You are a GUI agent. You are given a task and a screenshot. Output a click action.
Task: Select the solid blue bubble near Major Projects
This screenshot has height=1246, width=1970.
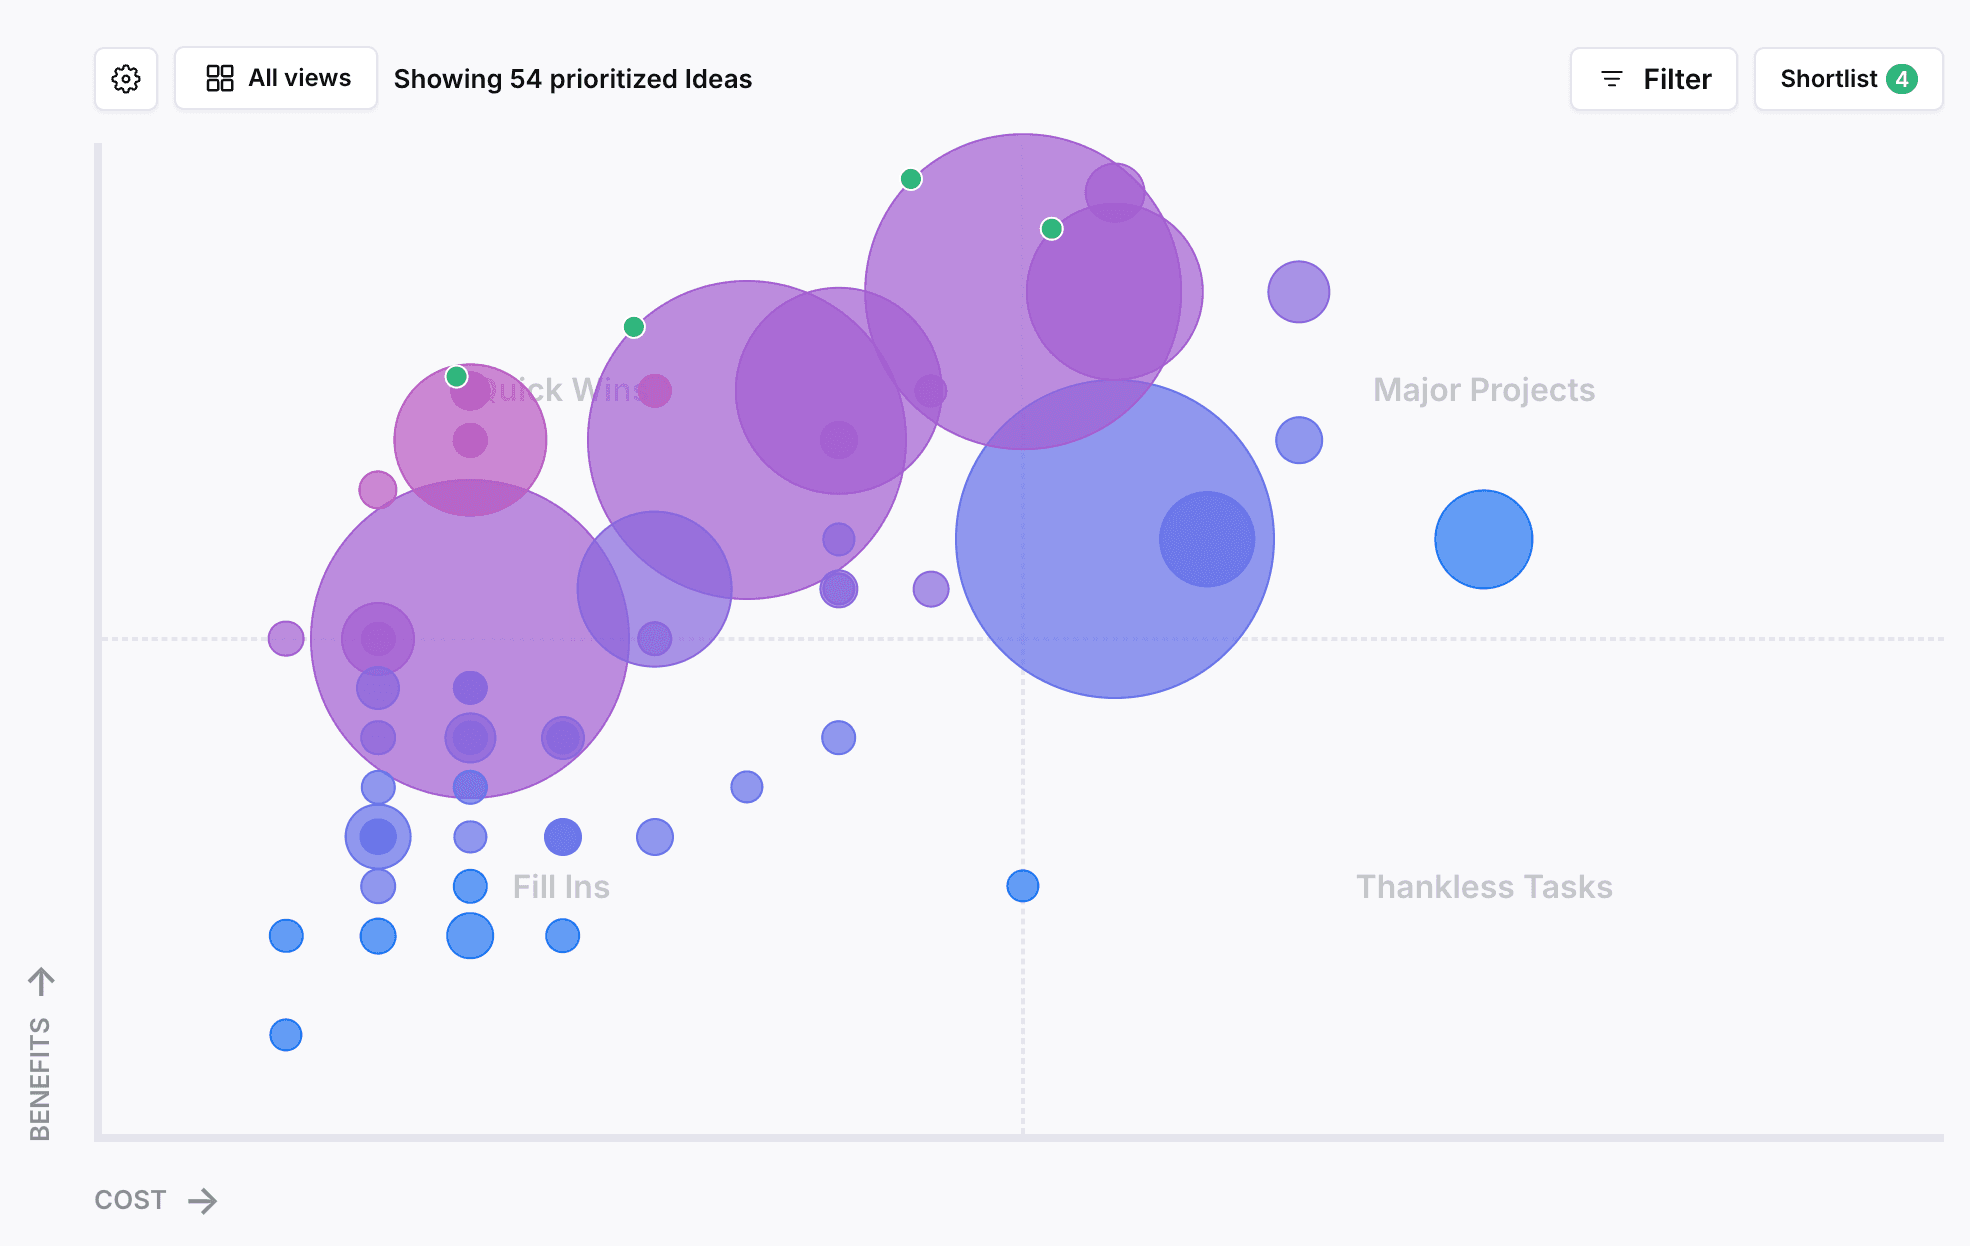click(1484, 539)
